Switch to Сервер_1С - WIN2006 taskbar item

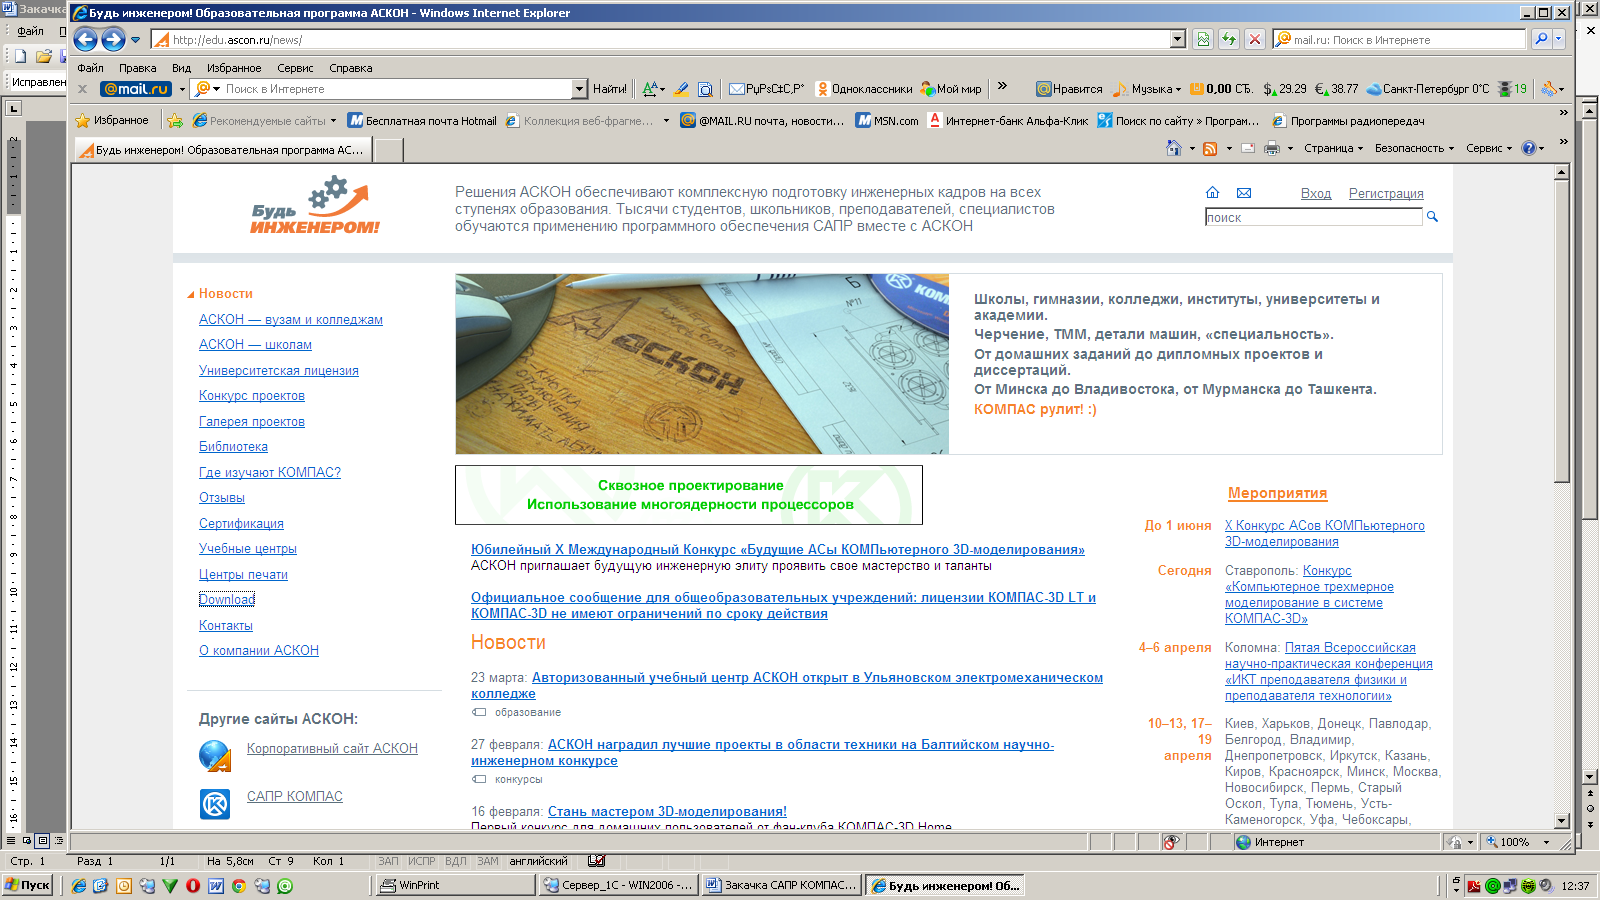click(x=618, y=885)
